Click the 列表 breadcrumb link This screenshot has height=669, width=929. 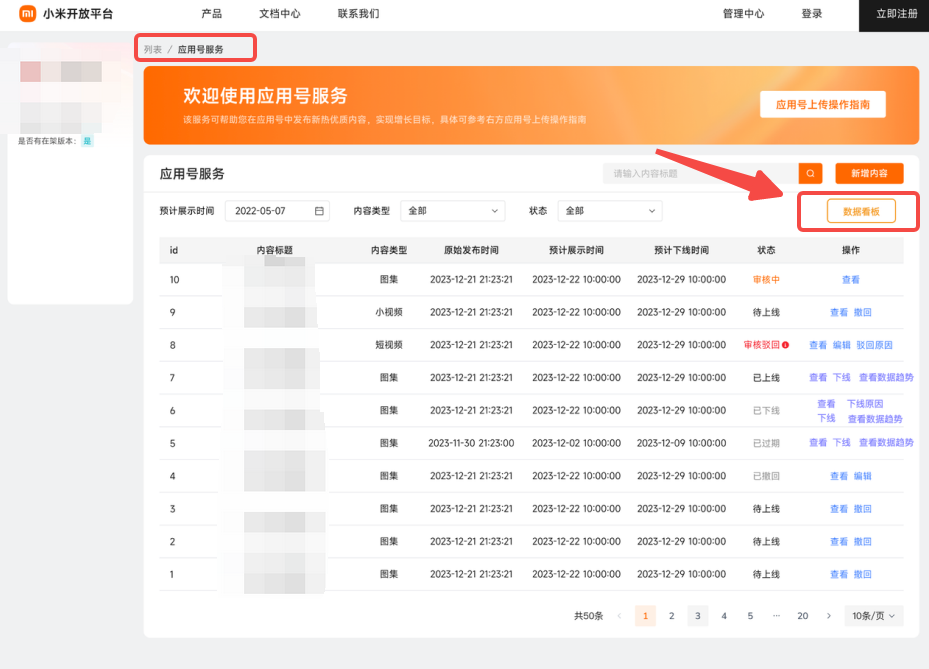coord(152,49)
